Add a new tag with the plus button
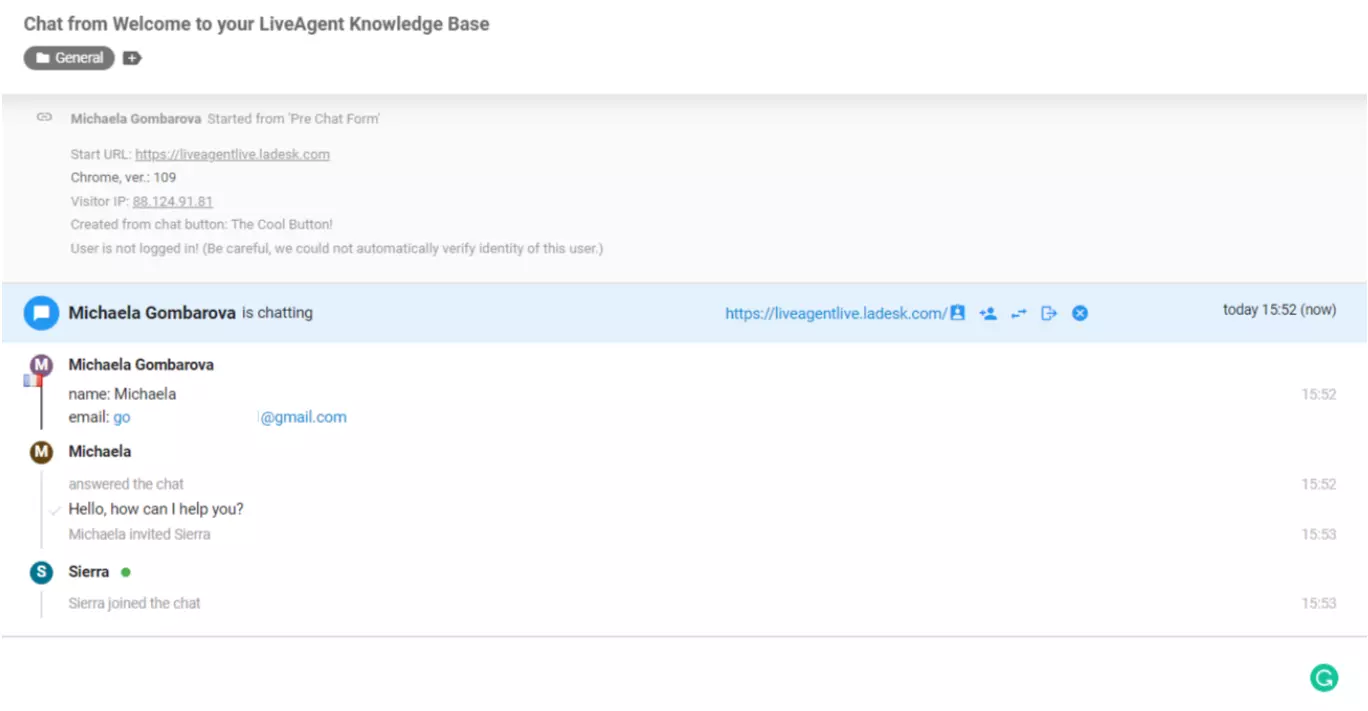This screenshot has width=1368, height=711. point(131,58)
